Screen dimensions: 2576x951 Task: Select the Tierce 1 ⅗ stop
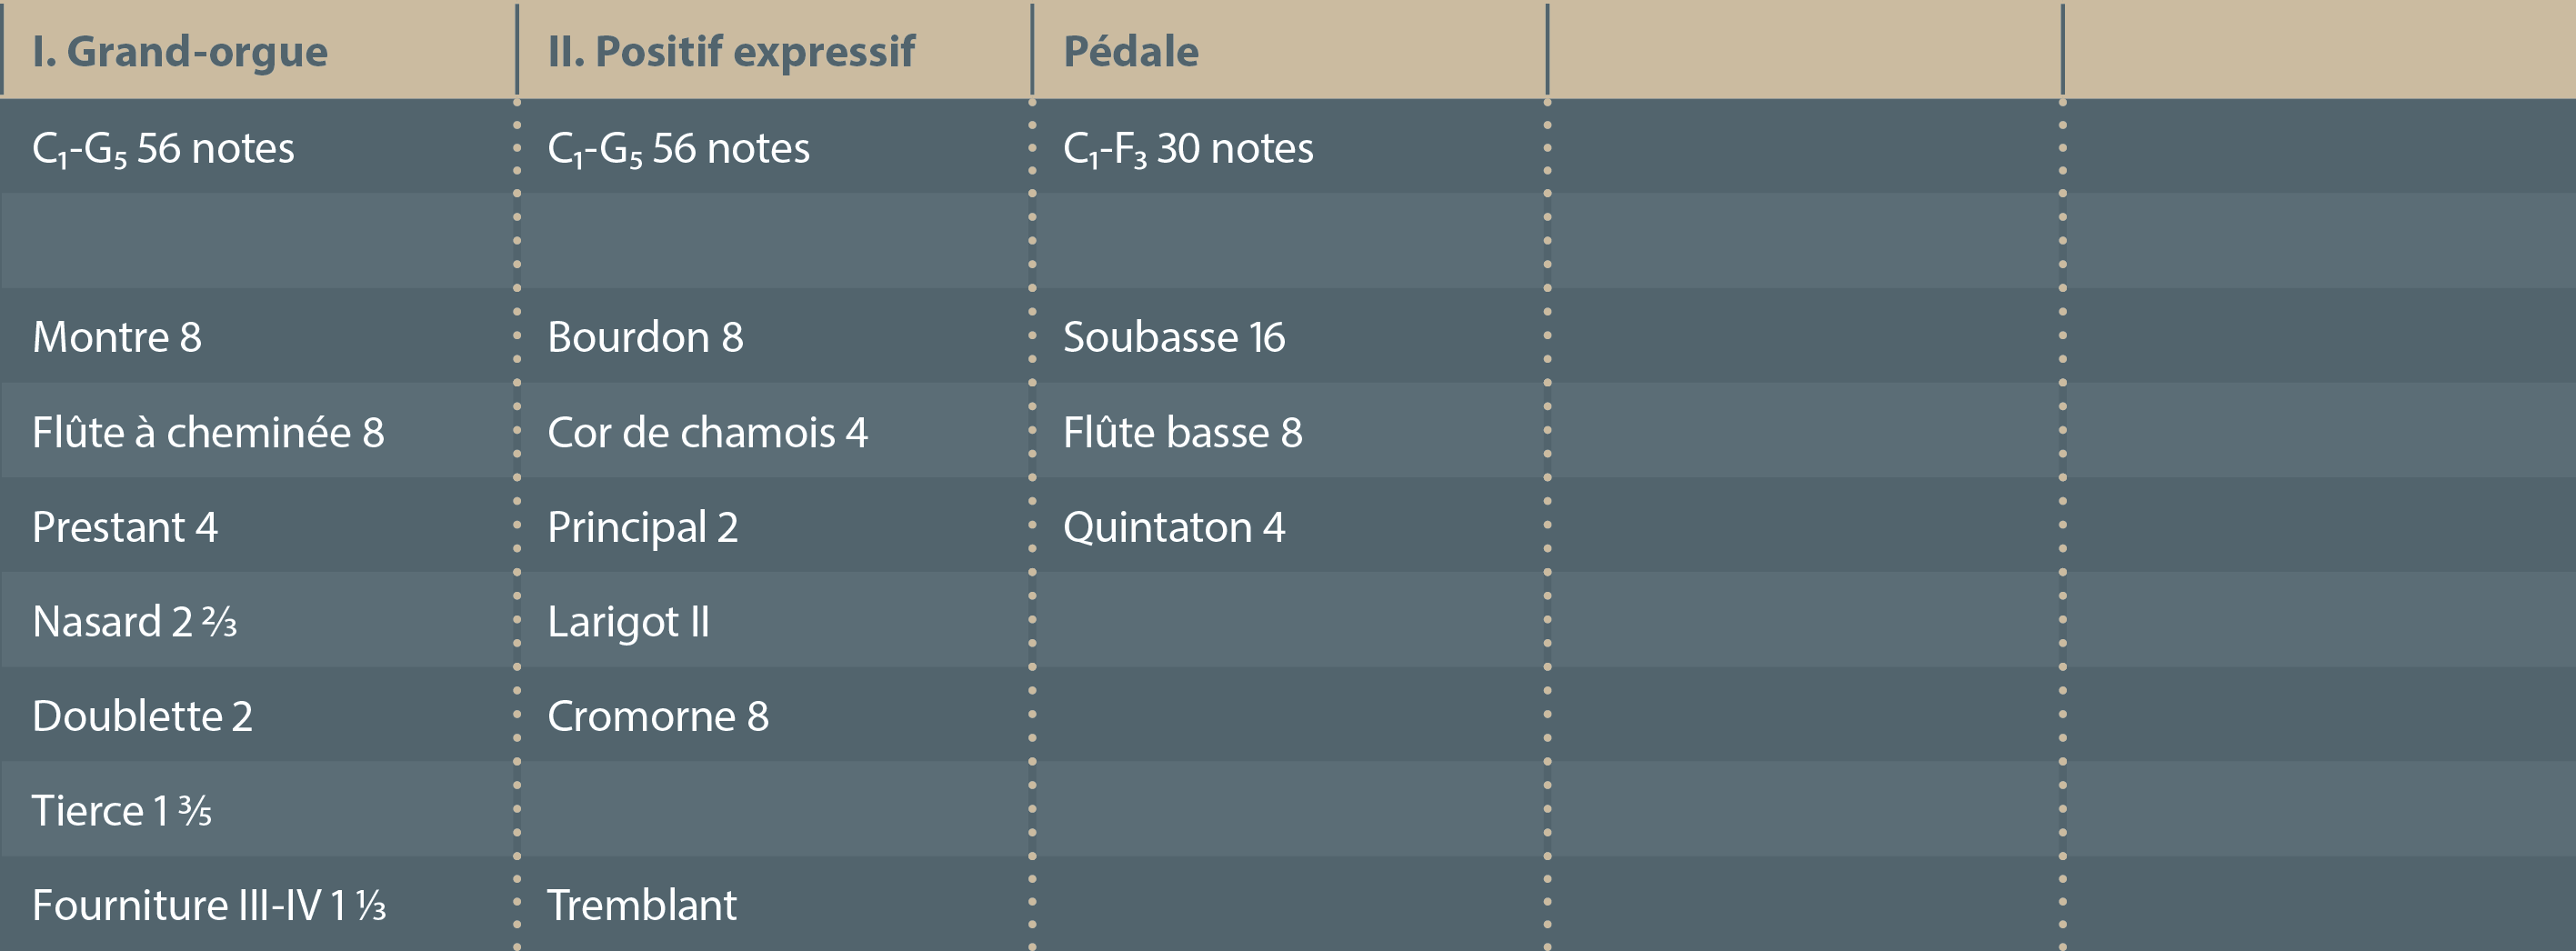122,811
